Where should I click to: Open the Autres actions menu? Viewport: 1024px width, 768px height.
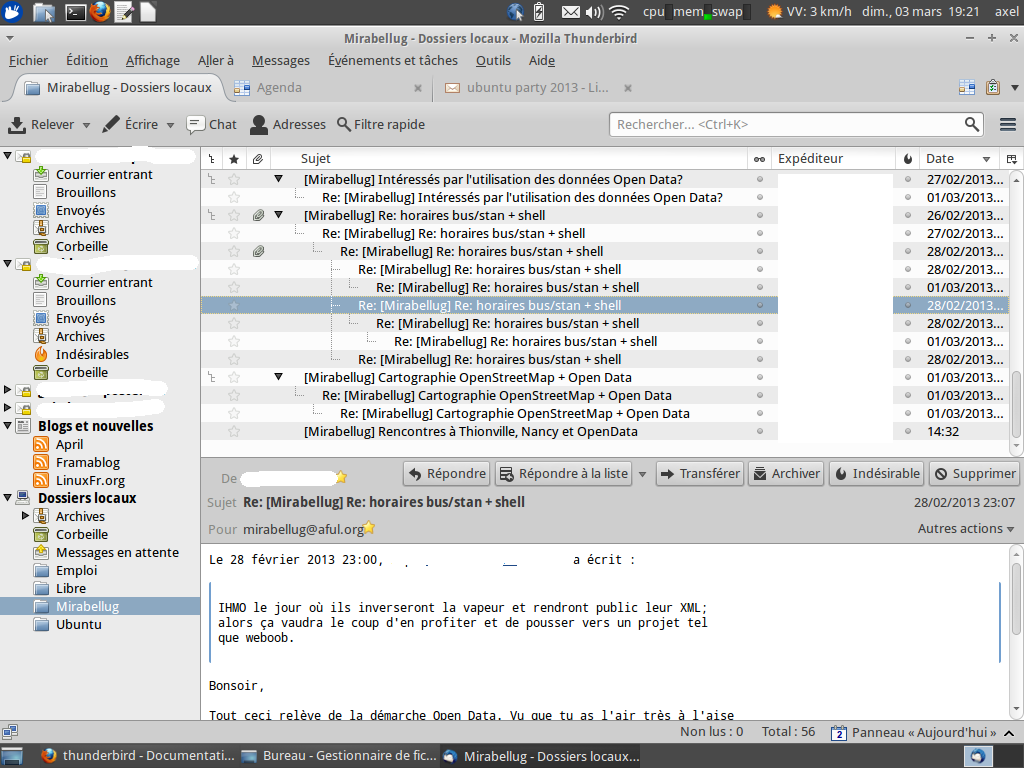965,528
